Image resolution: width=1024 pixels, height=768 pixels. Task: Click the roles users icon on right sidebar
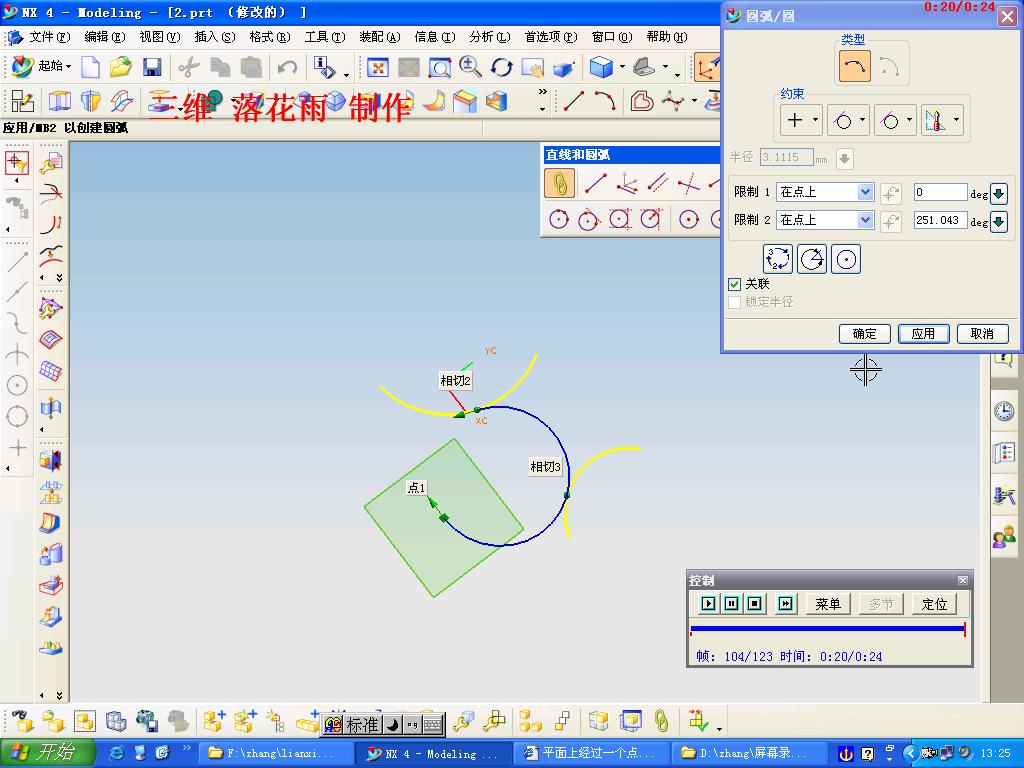tap(1004, 537)
